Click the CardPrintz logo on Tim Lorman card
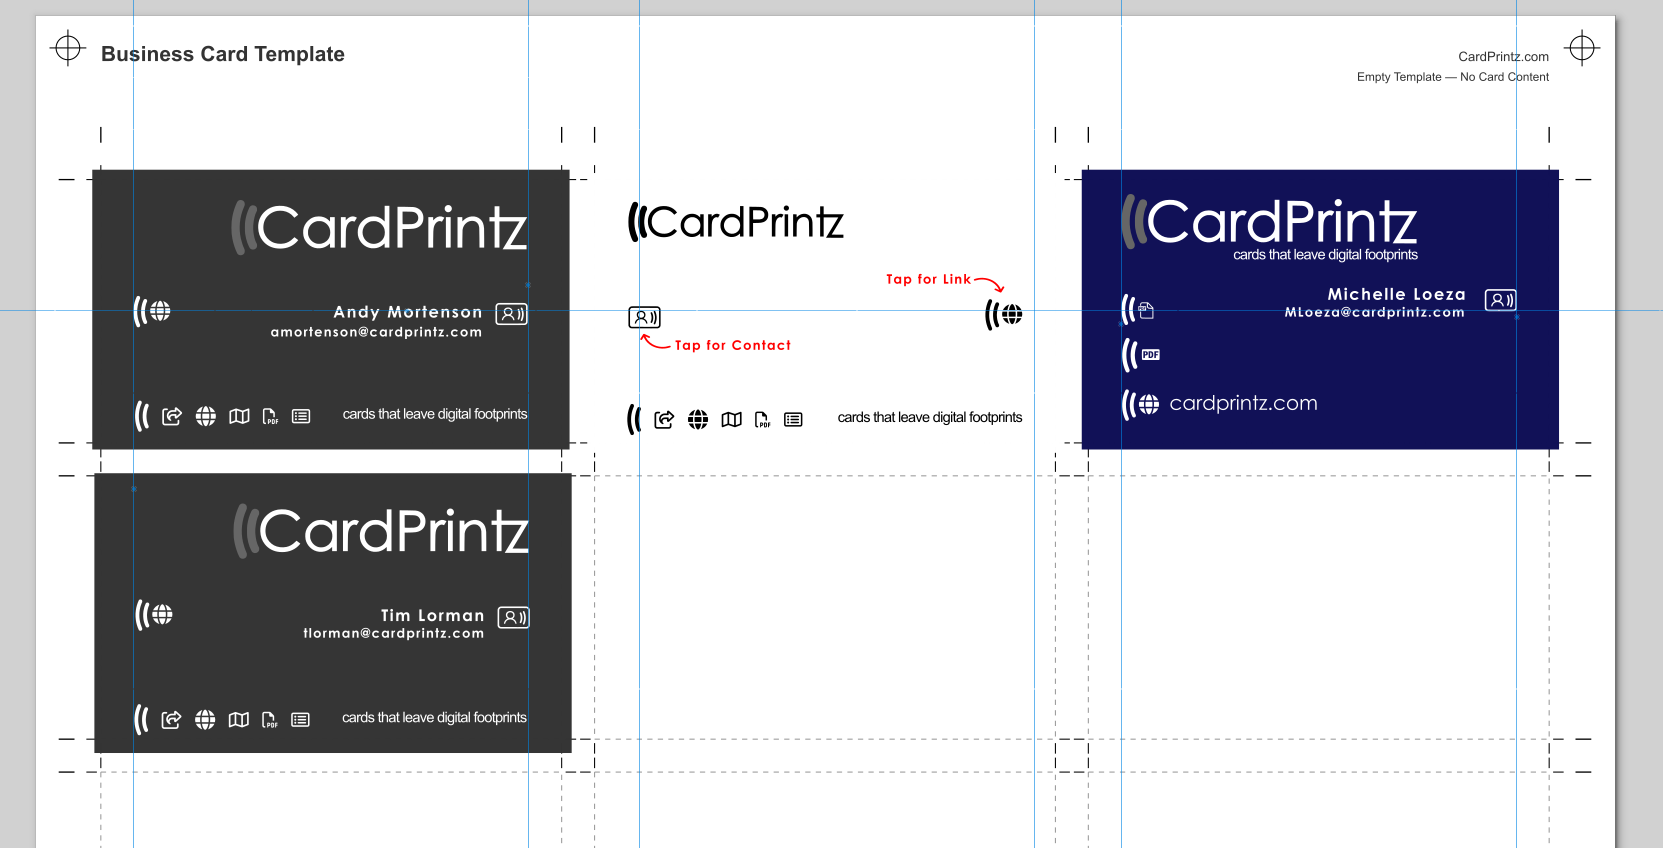 [381, 531]
